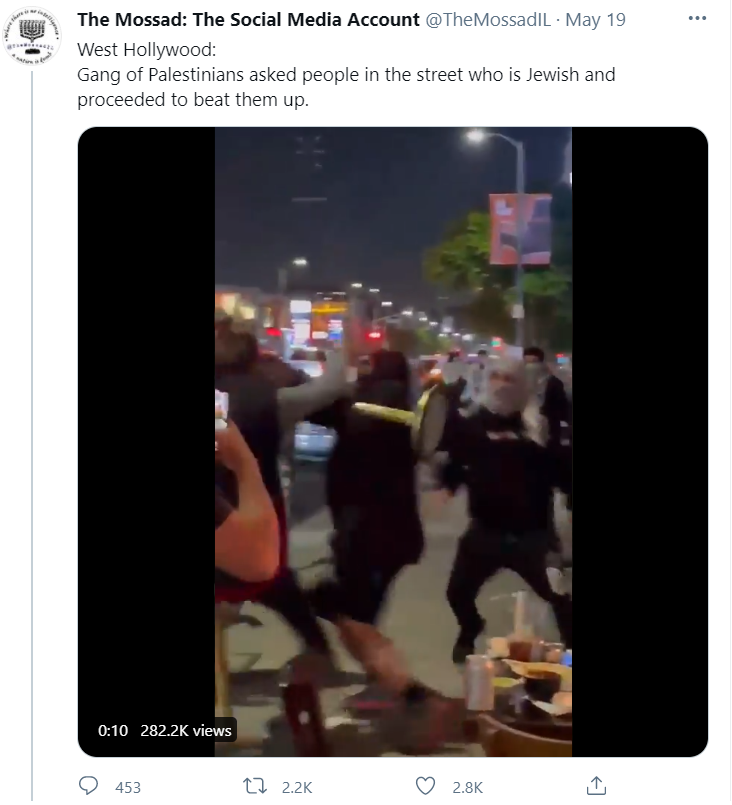
Task: Click the street banner in the video frame
Action: tap(521, 229)
